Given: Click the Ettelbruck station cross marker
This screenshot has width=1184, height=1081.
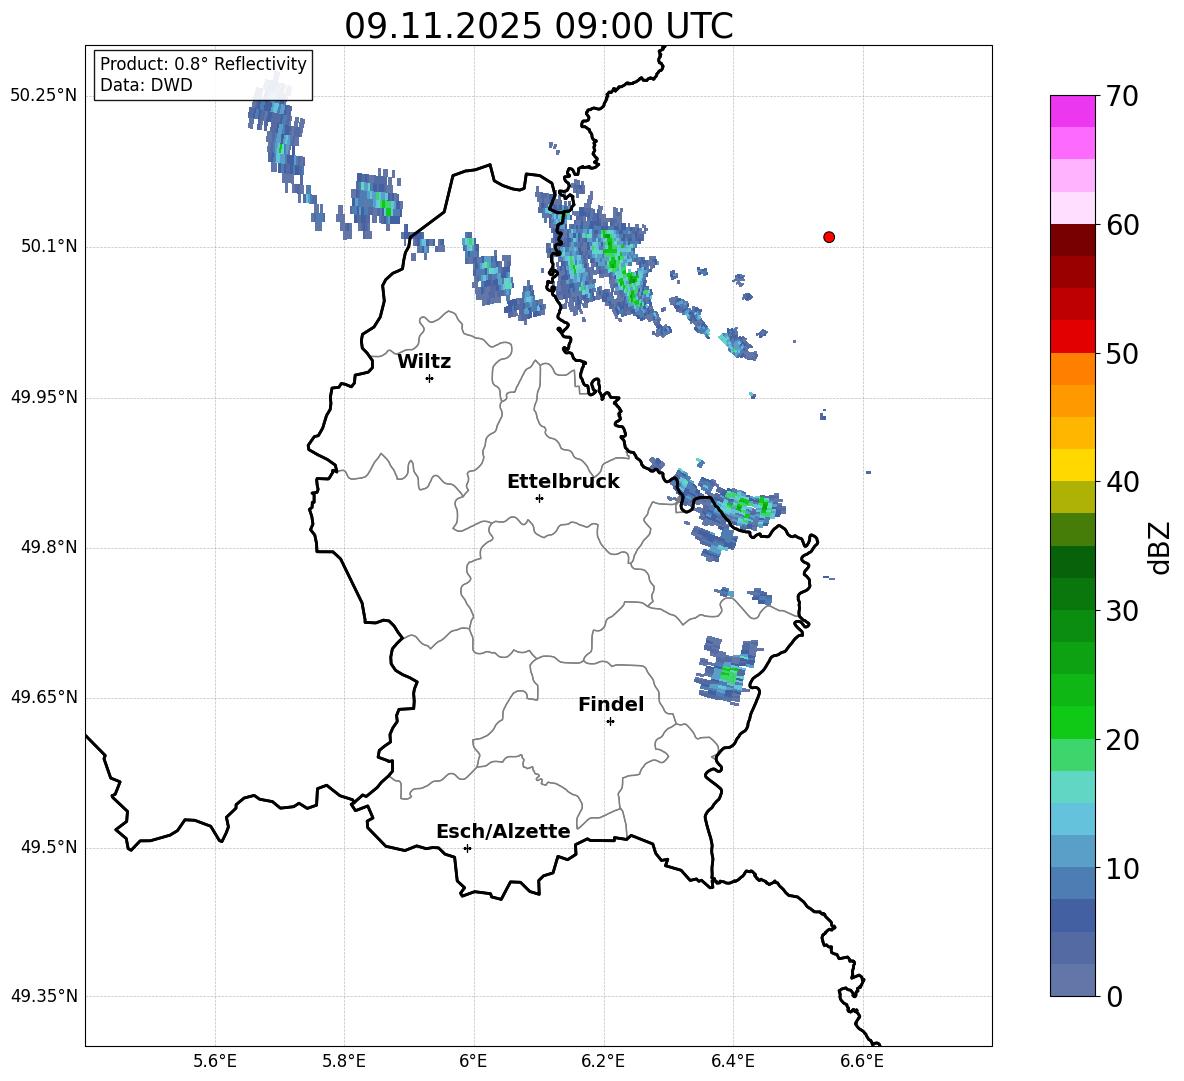Looking at the screenshot, I should [539, 498].
